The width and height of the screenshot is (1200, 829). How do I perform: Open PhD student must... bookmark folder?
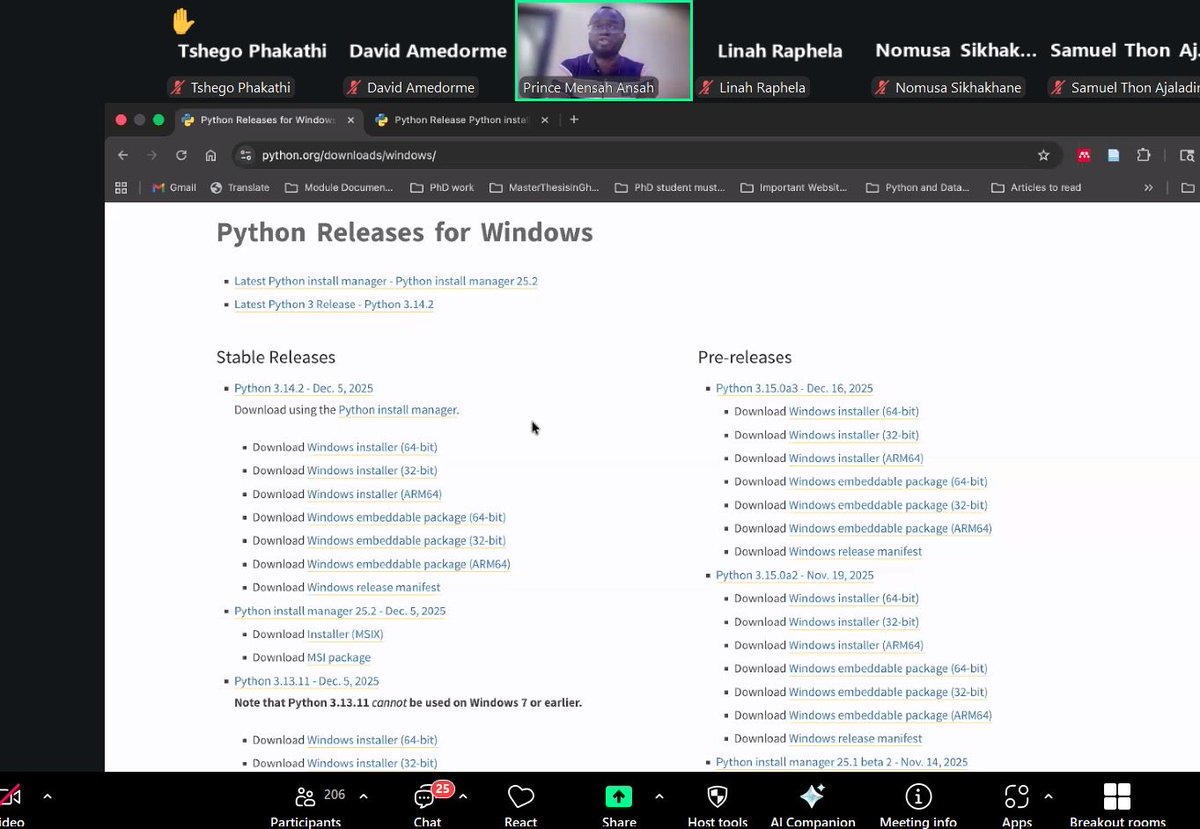670,187
